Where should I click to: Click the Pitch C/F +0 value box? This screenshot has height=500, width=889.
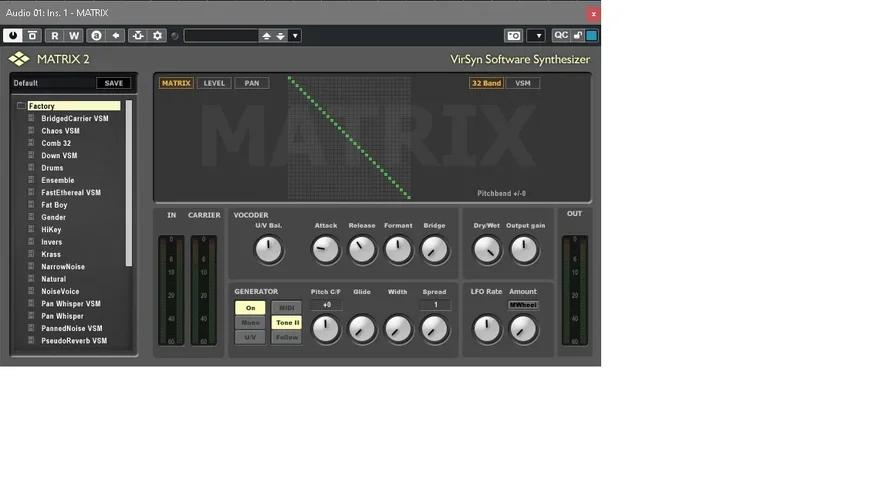tap(327, 305)
